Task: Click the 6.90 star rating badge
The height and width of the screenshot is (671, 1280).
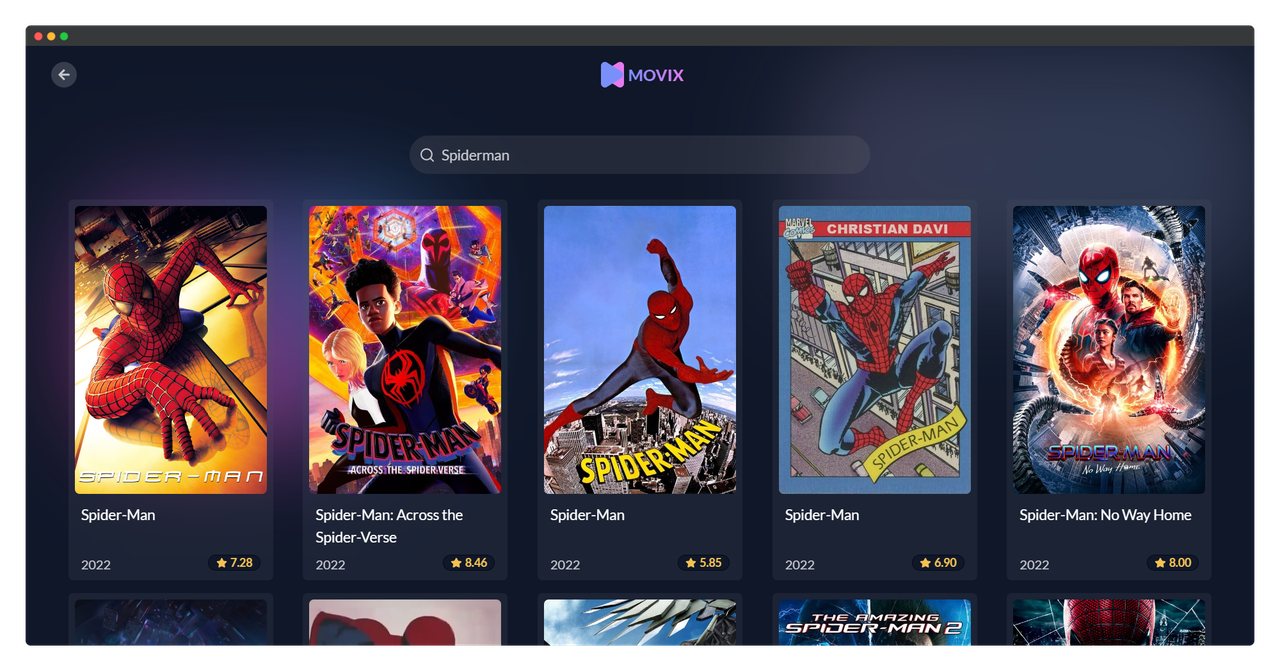Action: pos(939,563)
